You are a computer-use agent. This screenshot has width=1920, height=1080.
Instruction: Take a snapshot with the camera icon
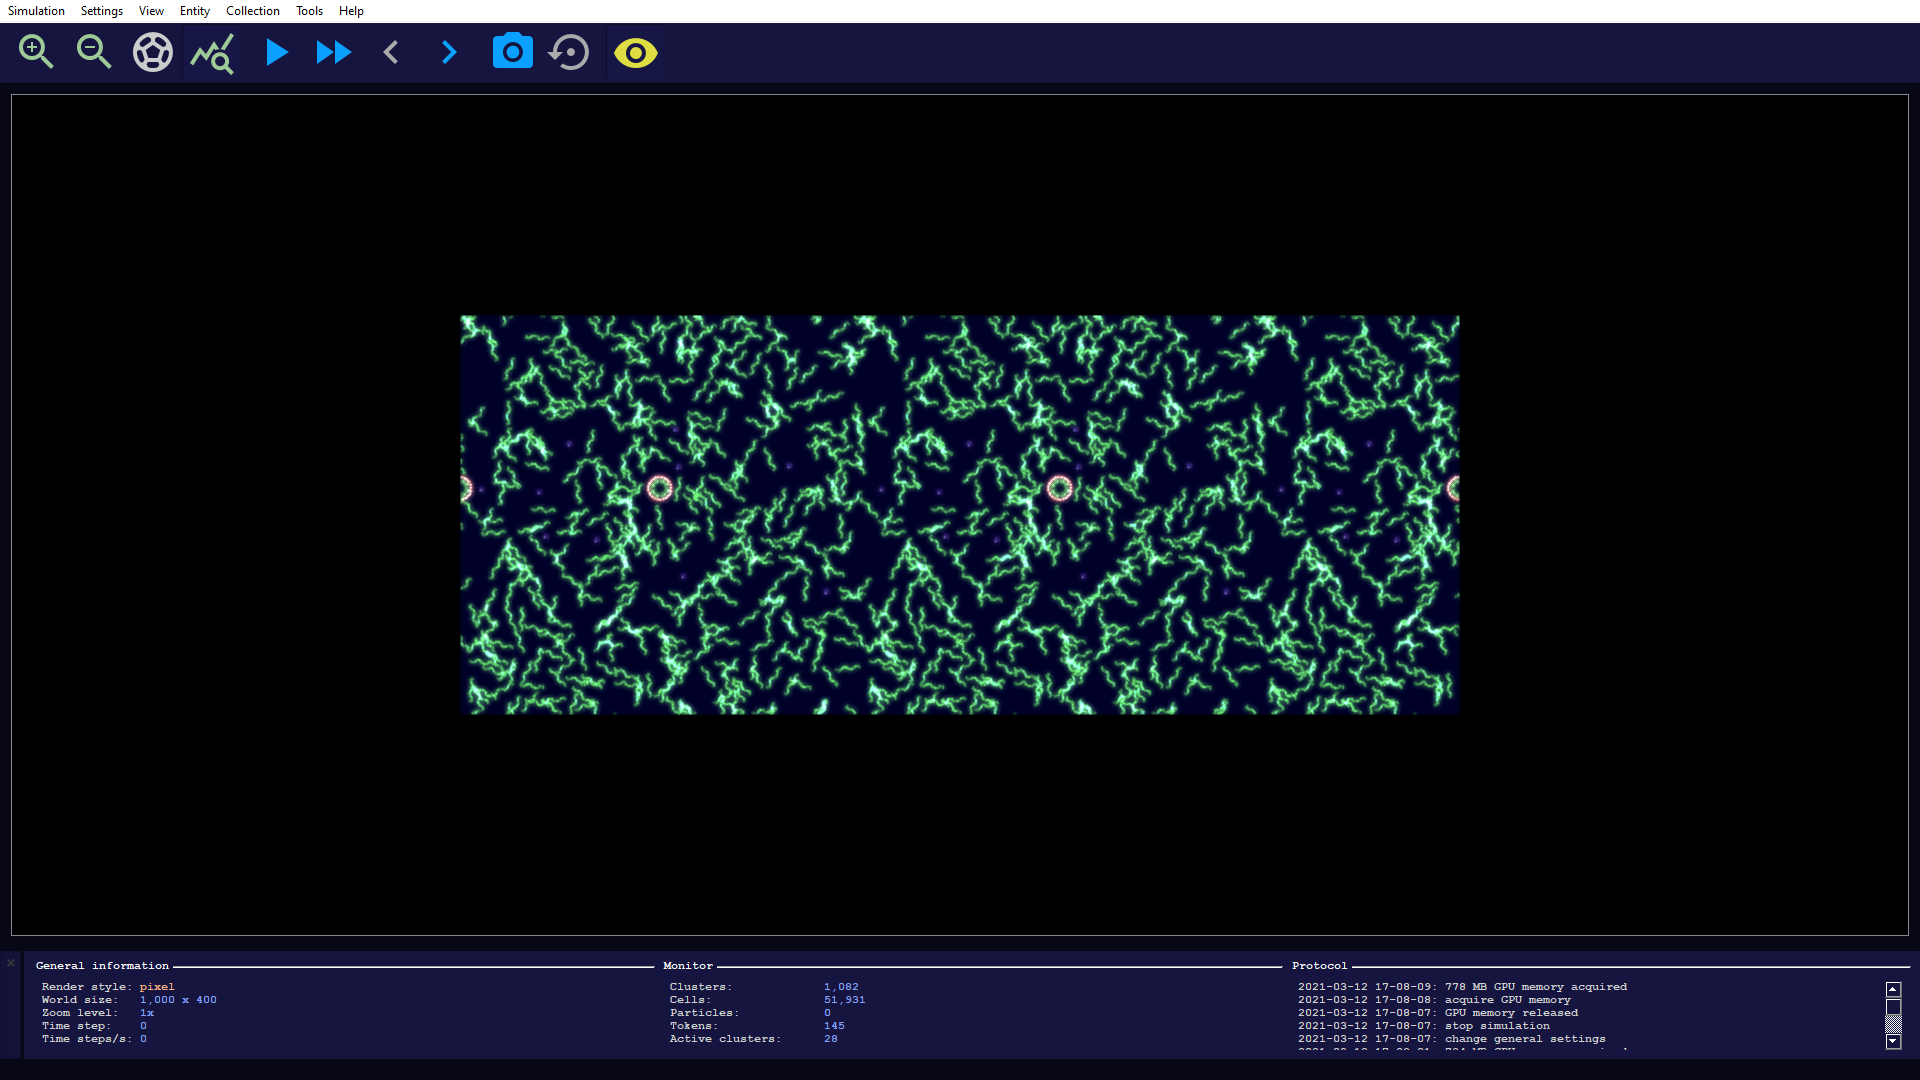point(512,52)
